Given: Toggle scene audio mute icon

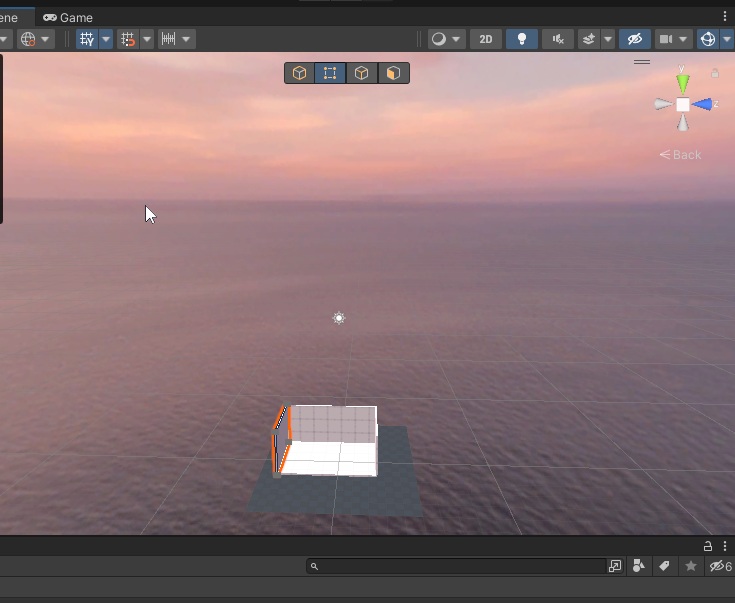Looking at the screenshot, I should click(x=558, y=39).
